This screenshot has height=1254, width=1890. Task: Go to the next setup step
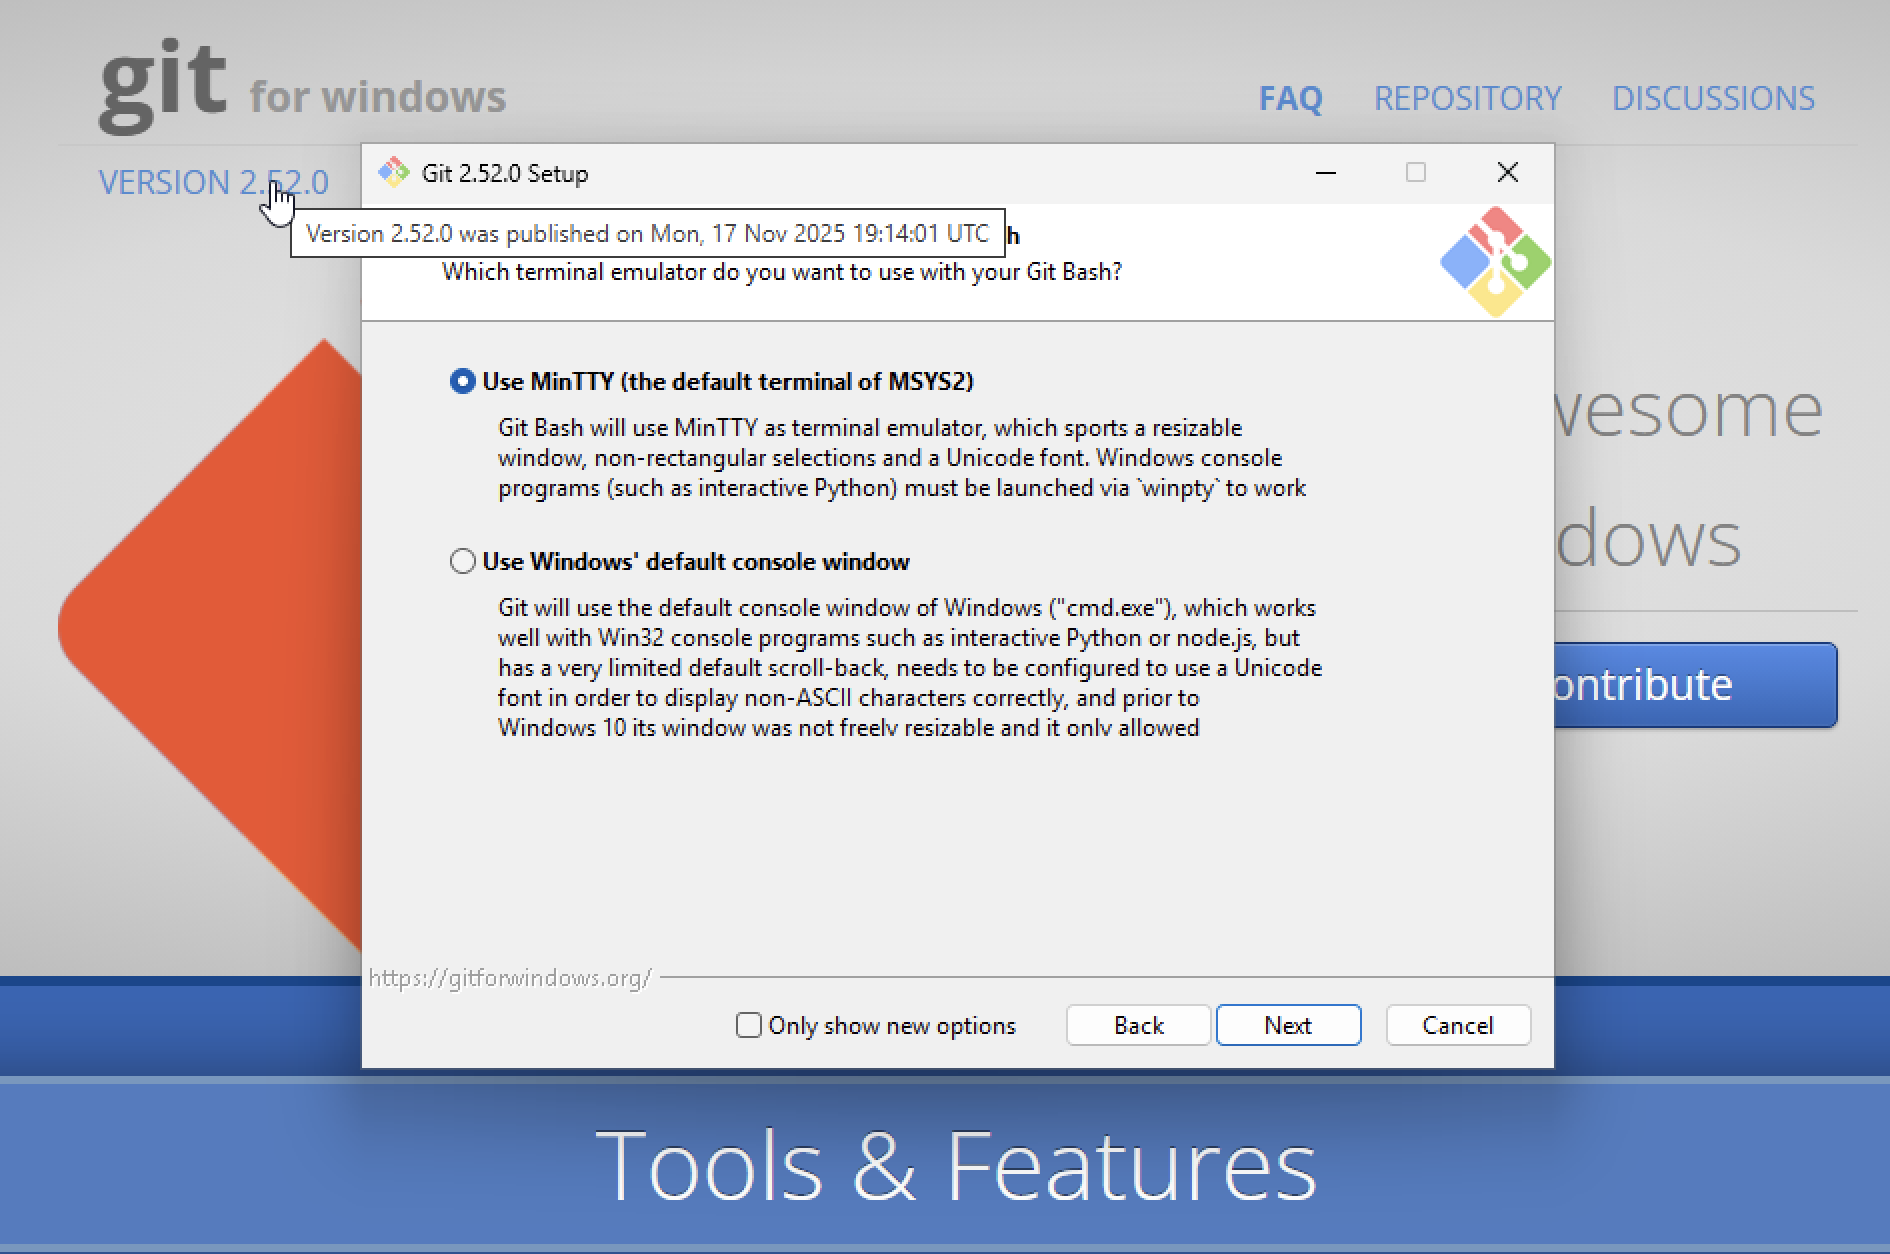[x=1288, y=1025]
